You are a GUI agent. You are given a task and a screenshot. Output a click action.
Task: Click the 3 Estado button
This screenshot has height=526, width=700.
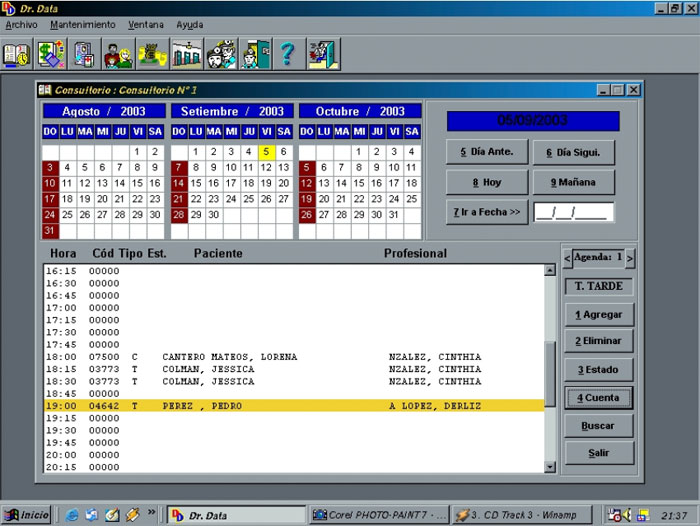pyautogui.click(x=599, y=370)
